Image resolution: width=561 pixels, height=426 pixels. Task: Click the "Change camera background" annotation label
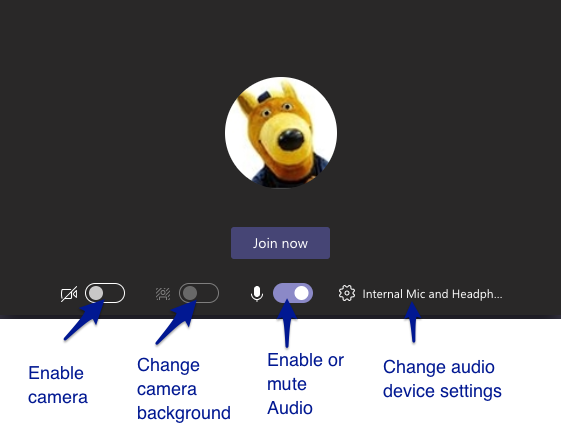coord(184,389)
